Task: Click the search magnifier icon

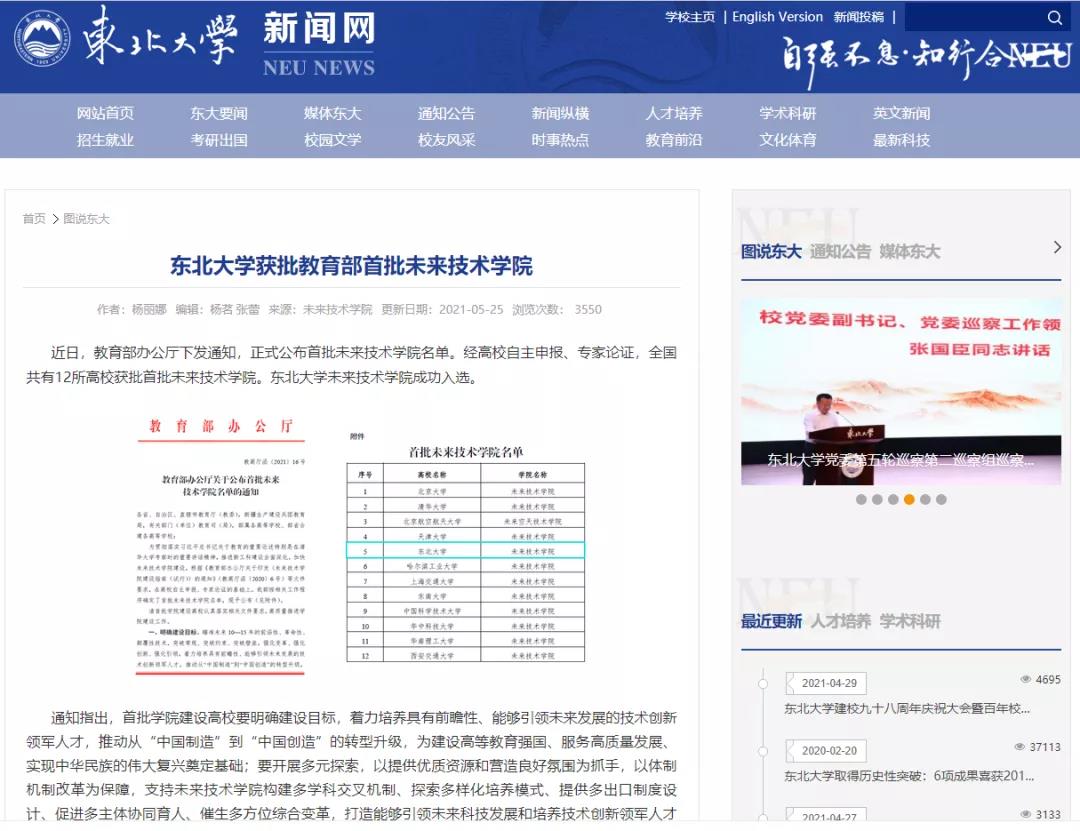Action: pos(1055,18)
